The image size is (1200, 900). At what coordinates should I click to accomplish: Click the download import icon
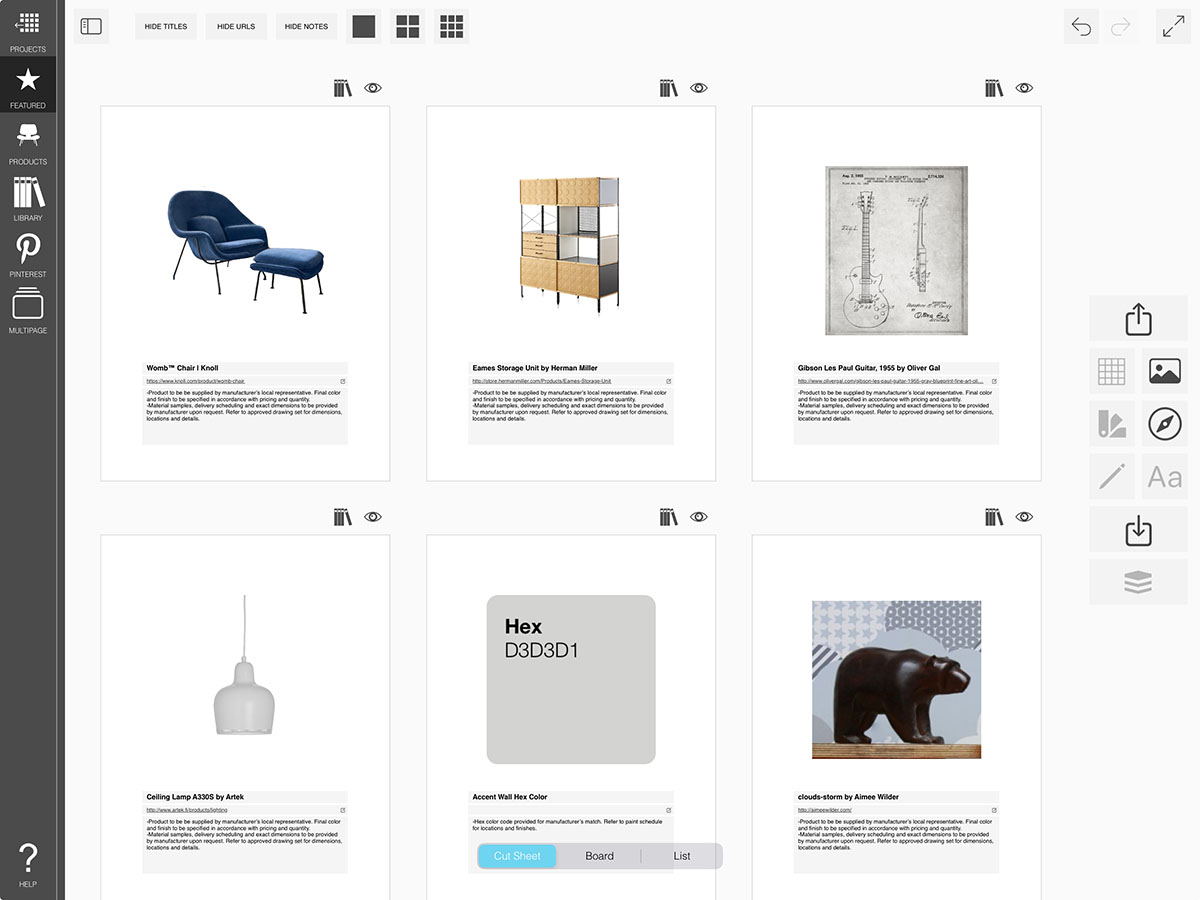(x=1138, y=529)
